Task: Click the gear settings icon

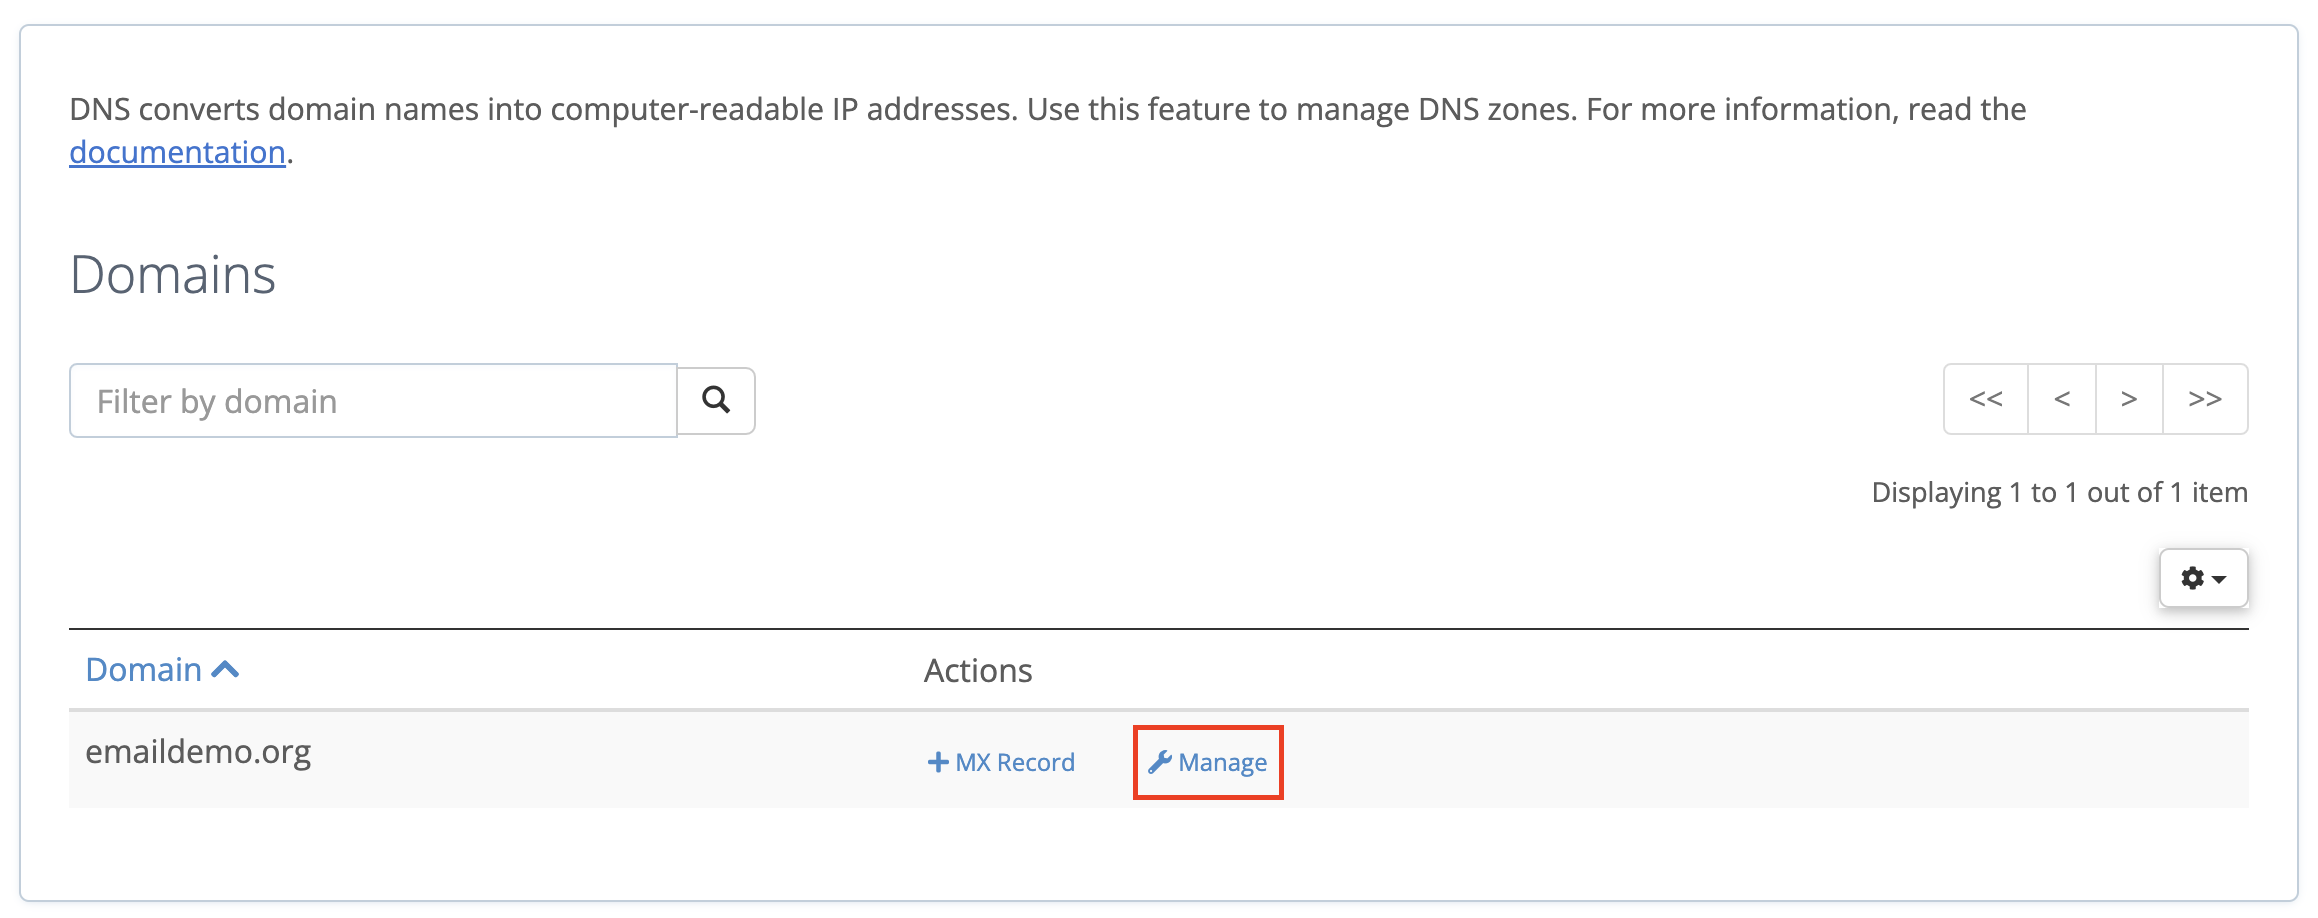Action: [x=2192, y=578]
